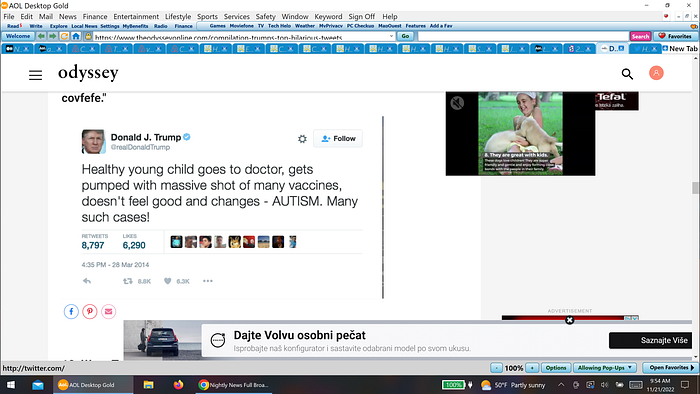Open the tweet settings gear icon
The width and height of the screenshot is (700, 394).
click(302, 139)
